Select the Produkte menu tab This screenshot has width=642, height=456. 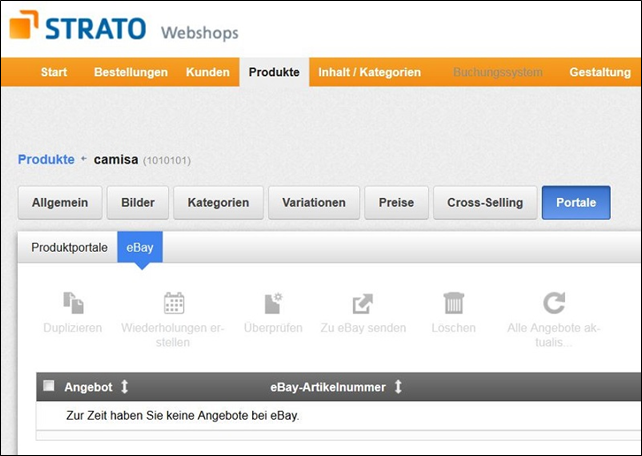click(x=274, y=72)
